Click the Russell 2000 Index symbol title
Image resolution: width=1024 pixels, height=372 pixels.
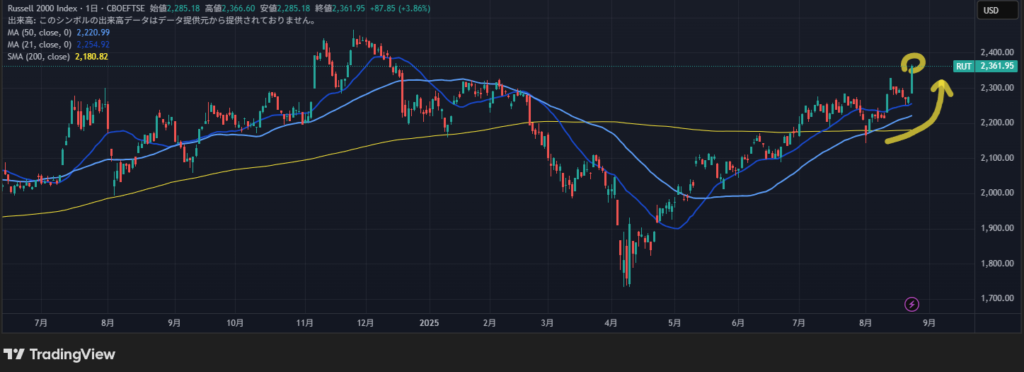point(42,8)
